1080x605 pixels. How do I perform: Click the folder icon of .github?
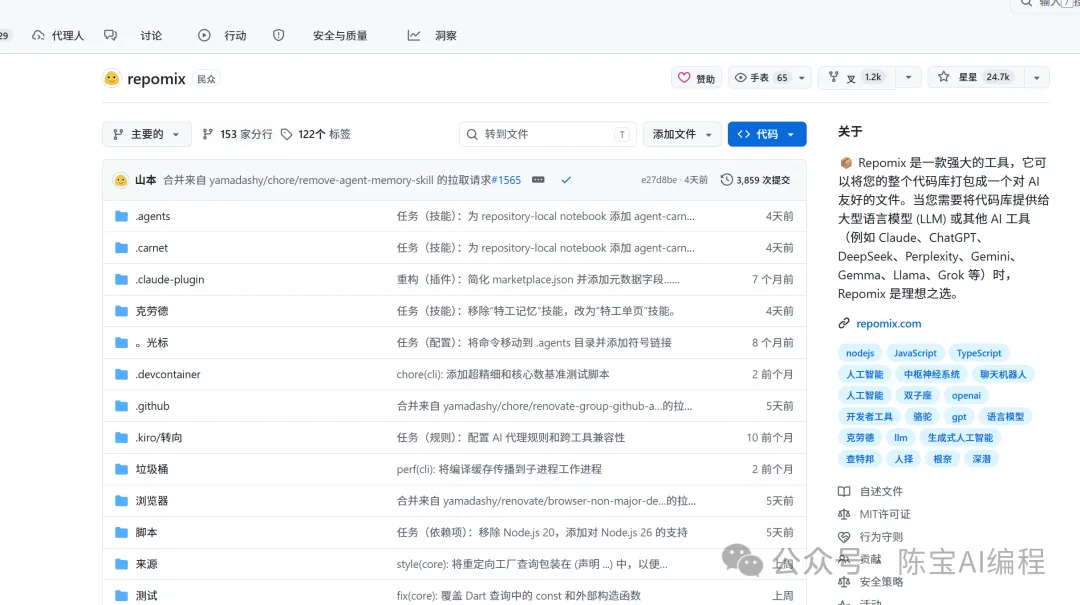(121, 407)
